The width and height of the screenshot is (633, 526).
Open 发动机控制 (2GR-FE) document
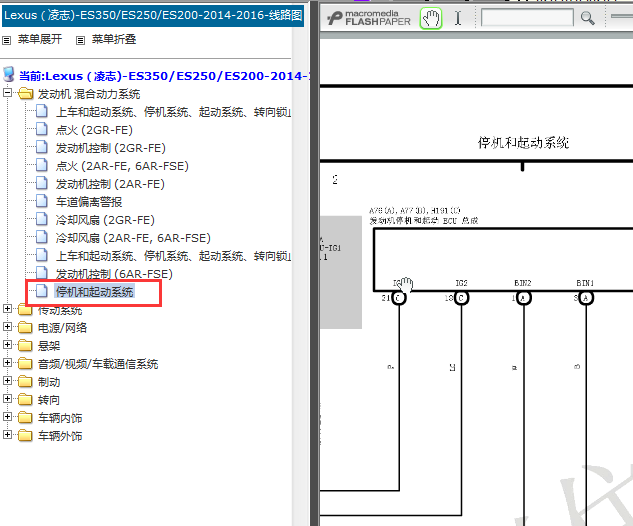111,148
